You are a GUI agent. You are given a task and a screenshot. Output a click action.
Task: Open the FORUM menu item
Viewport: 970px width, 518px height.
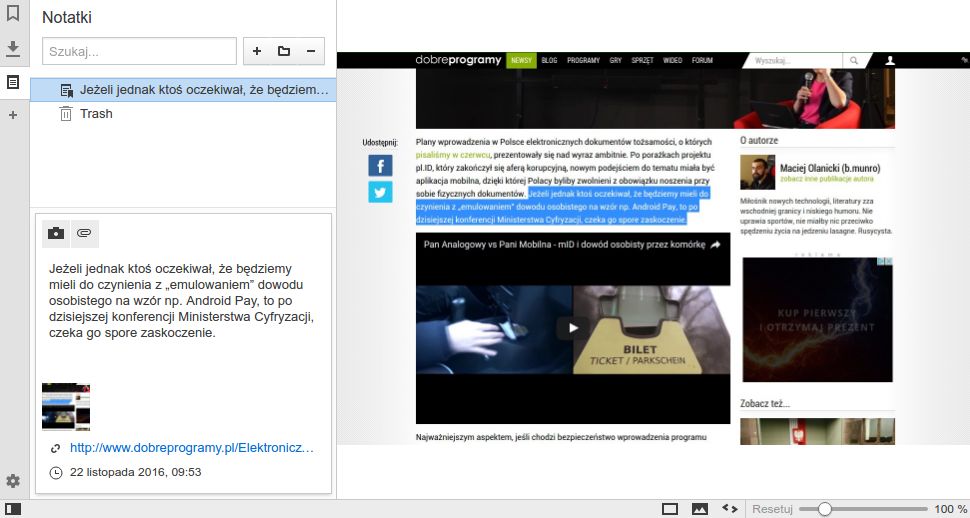click(x=702, y=60)
